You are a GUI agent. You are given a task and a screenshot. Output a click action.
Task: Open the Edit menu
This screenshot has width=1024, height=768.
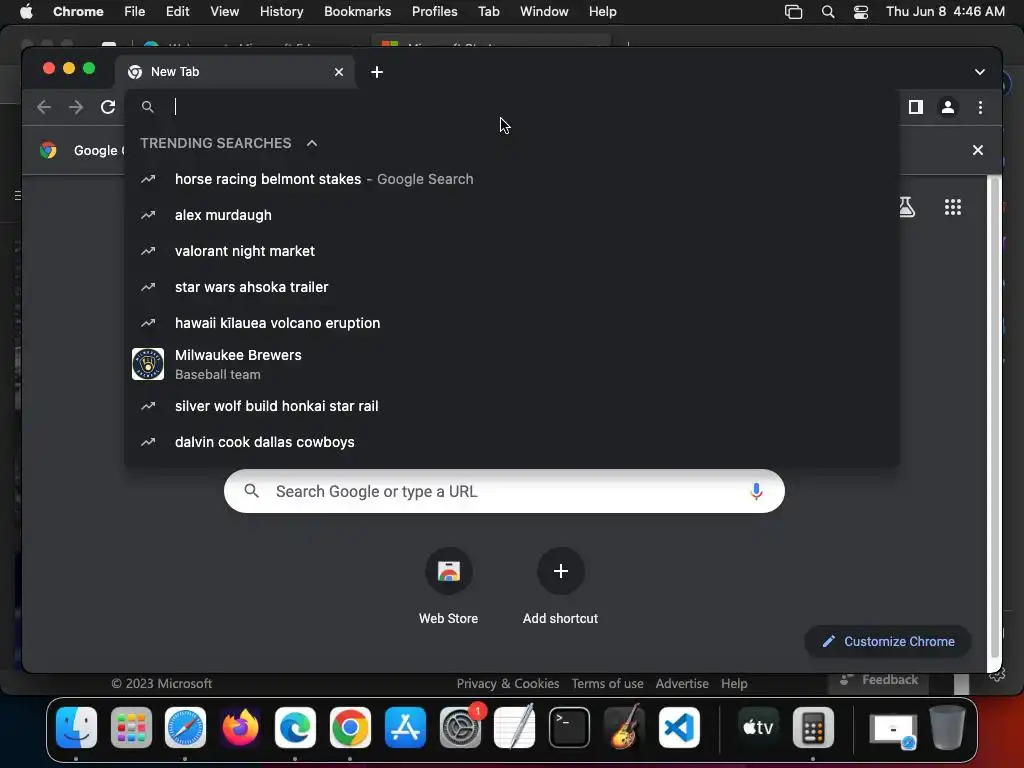[x=177, y=12]
